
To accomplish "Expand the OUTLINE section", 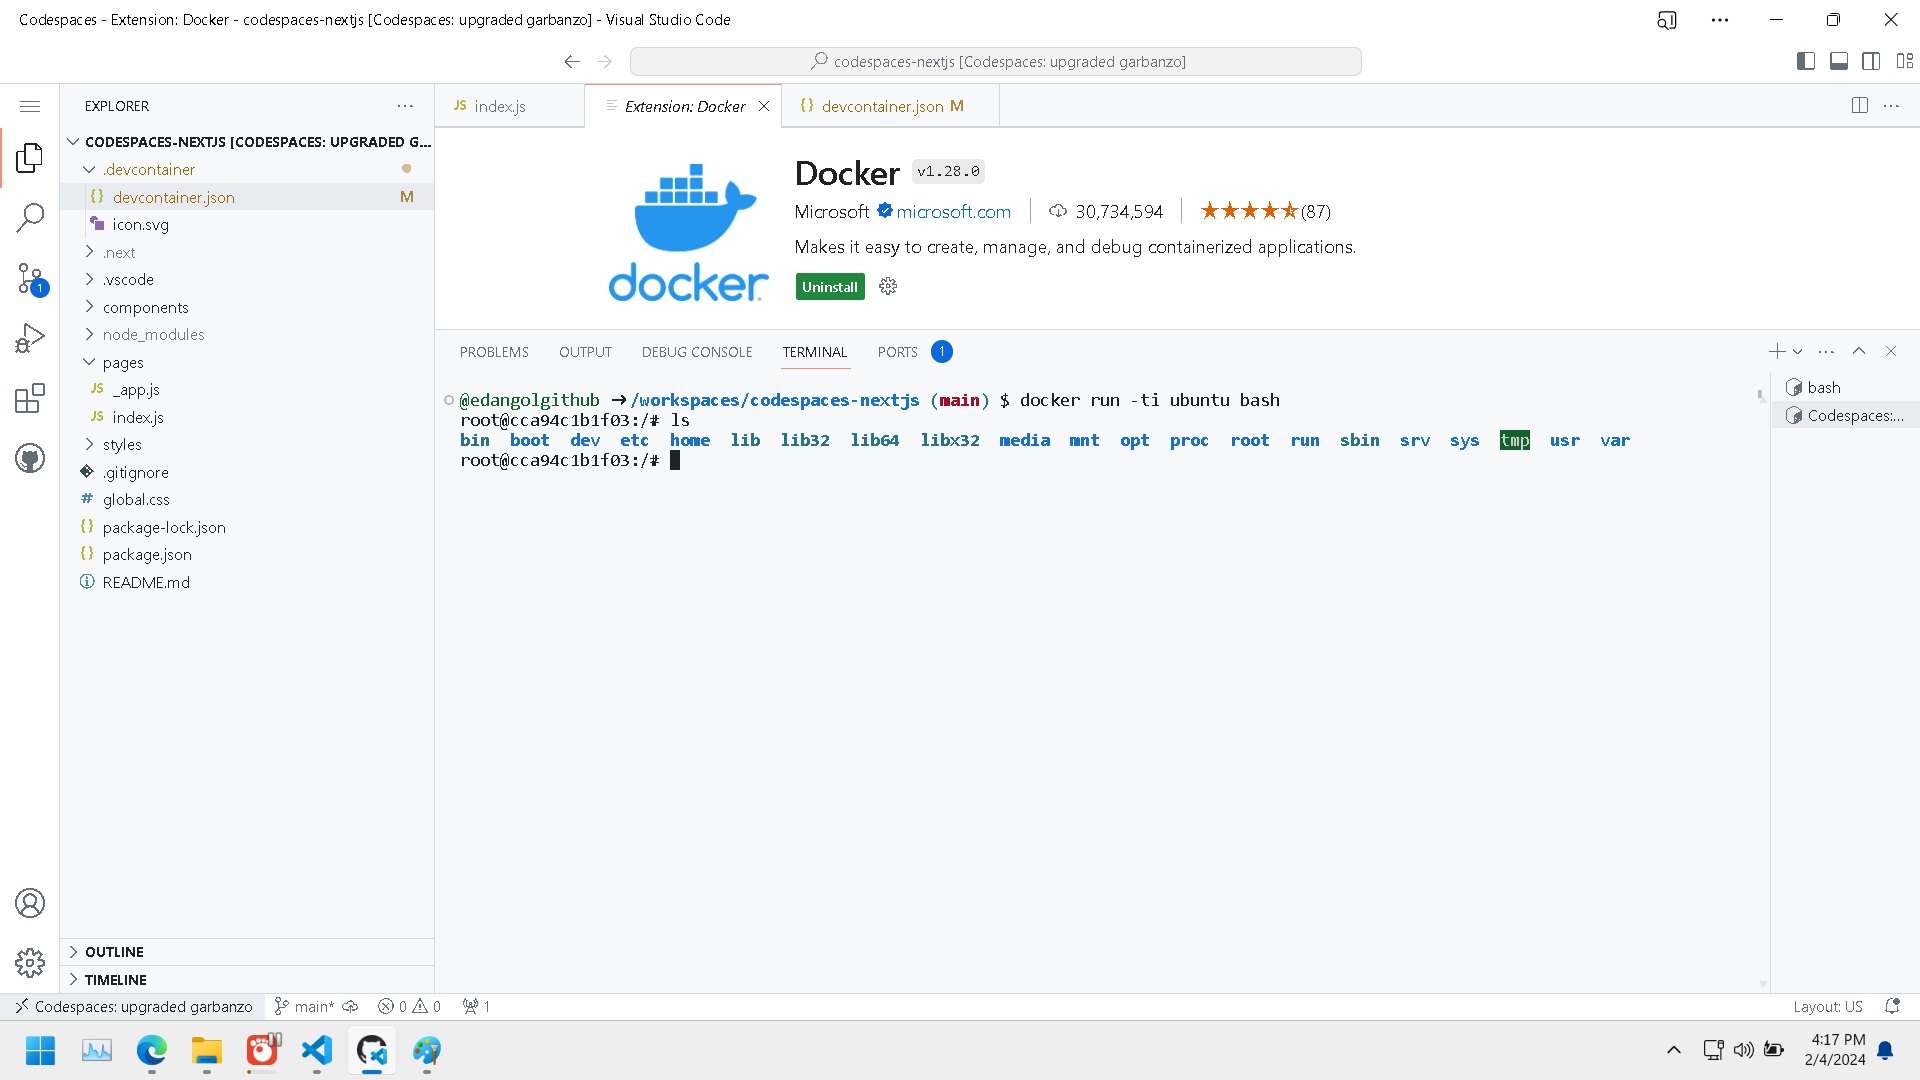I will 247,952.
